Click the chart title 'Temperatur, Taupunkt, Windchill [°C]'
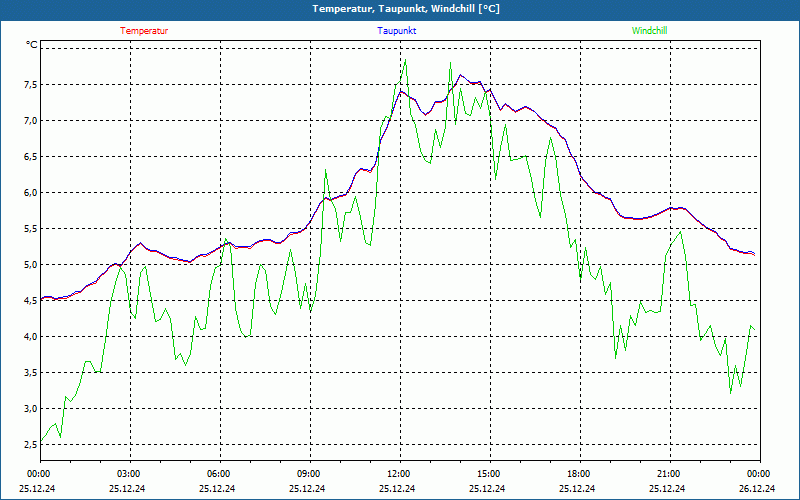This screenshot has width=800, height=500. pyautogui.click(x=406, y=9)
